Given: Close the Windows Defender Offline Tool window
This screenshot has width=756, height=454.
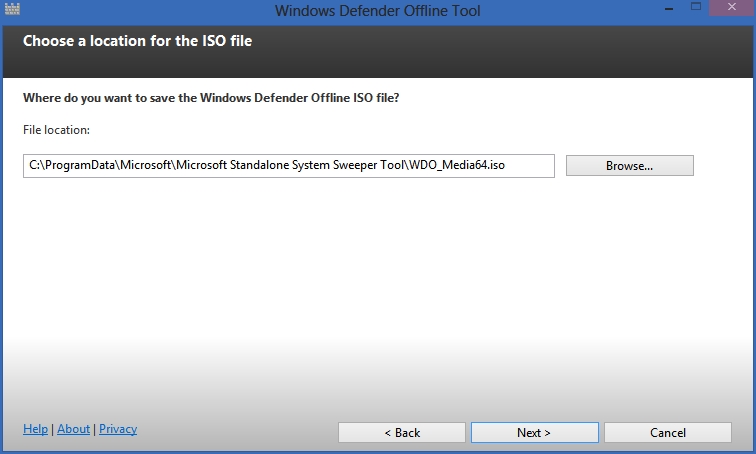Looking at the screenshot, I should click(x=732, y=7).
